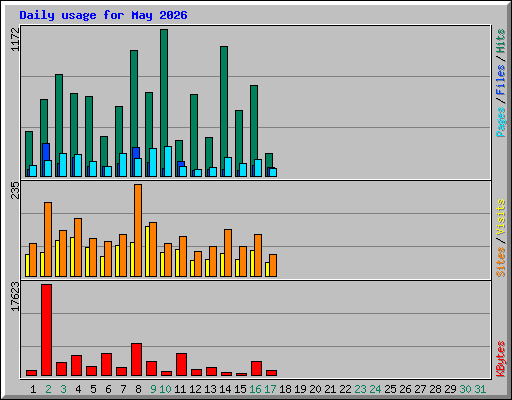Select green day 30 on the x-axis
512x400 pixels.
point(465,389)
